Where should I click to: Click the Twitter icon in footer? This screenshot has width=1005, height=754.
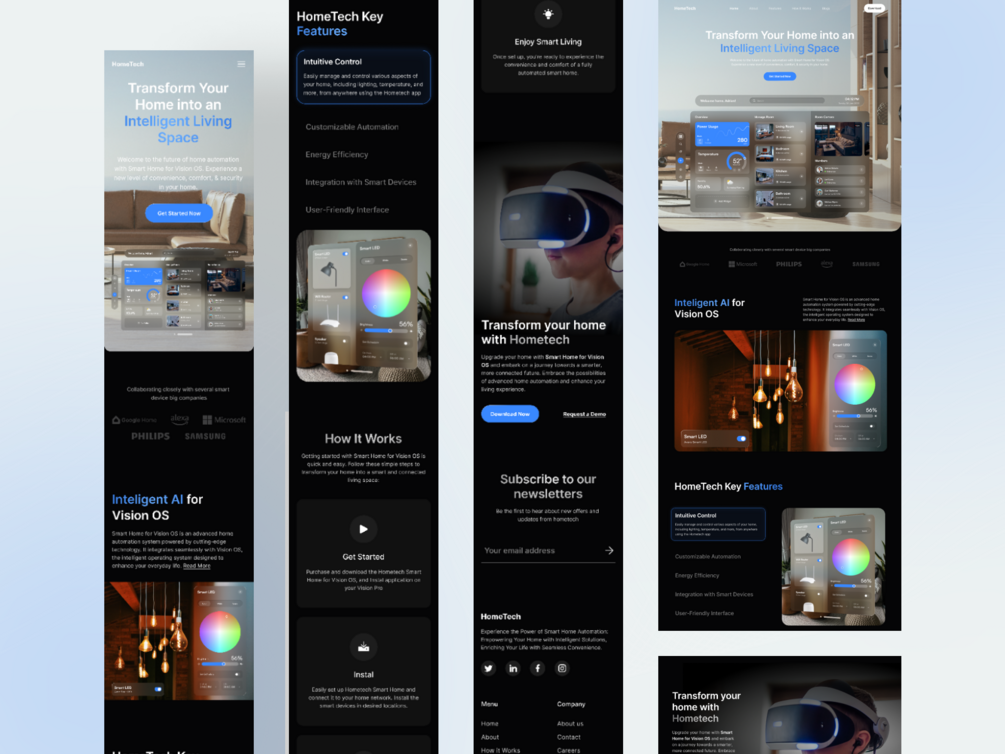click(x=488, y=668)
